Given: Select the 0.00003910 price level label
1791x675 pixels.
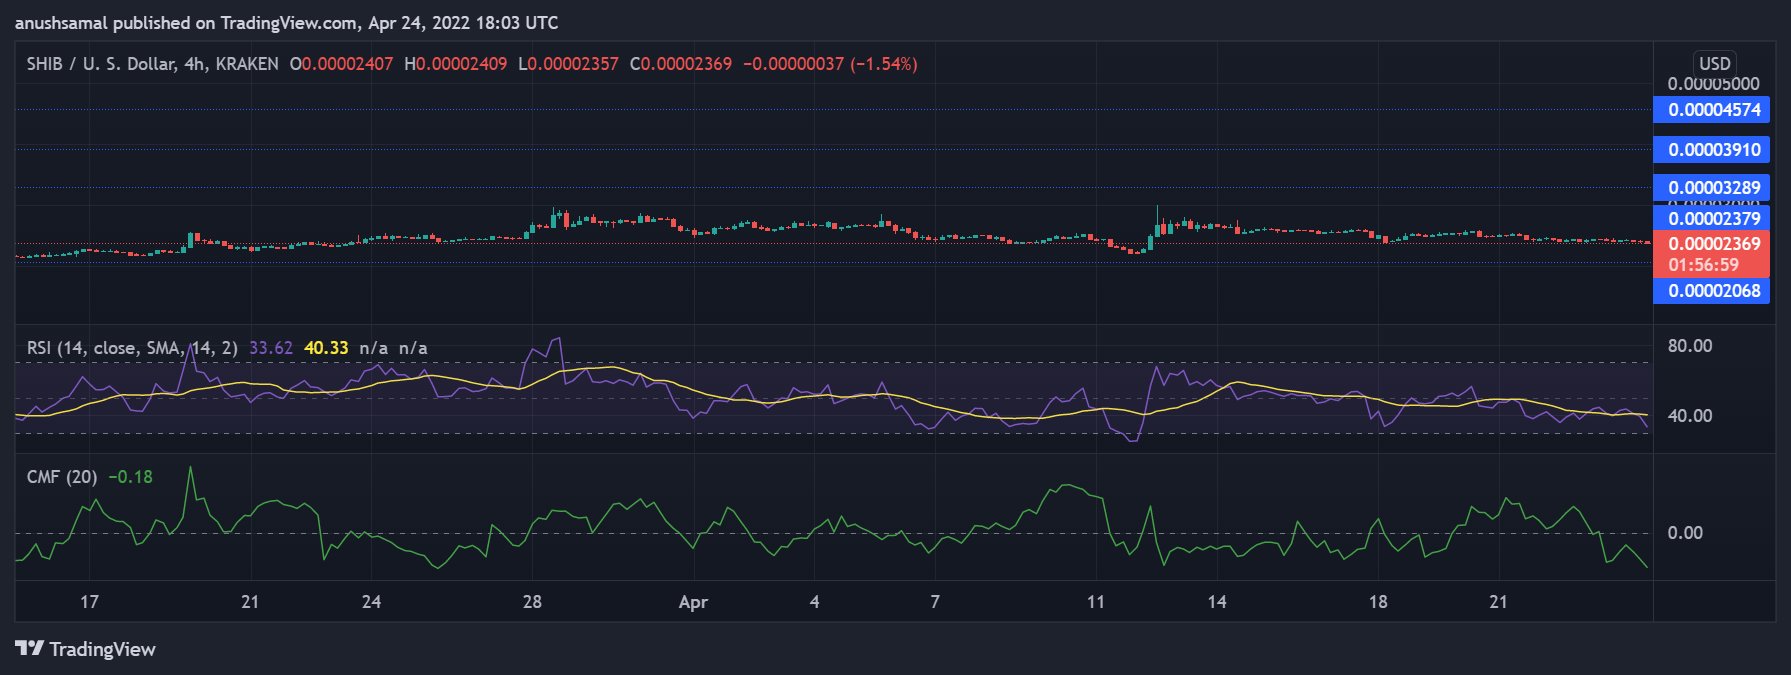Looking at the screenshot, I should pos(1712,150).
